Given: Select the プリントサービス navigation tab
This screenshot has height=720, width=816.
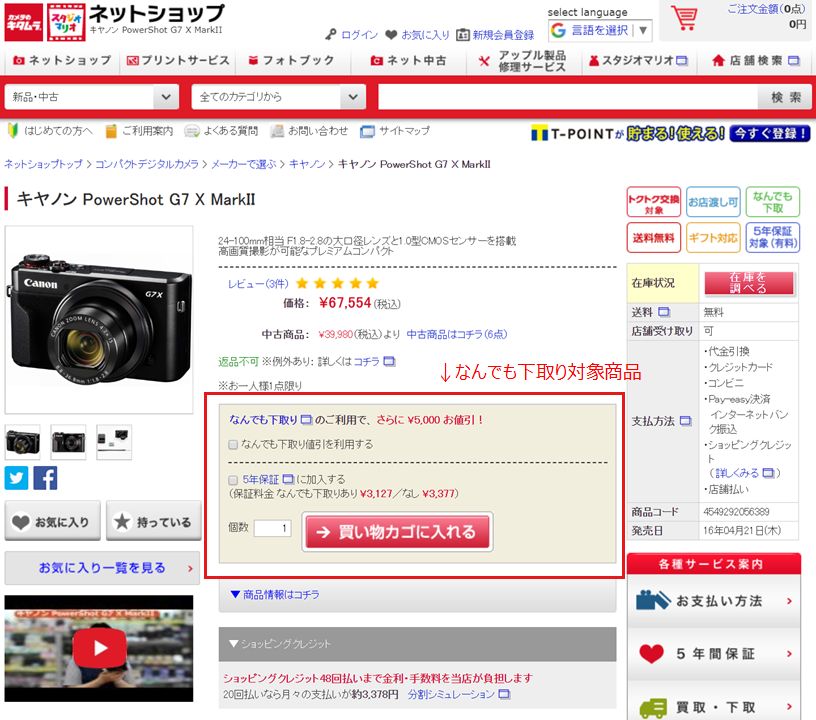Looking at the screenshot, I should pos(178,60).
